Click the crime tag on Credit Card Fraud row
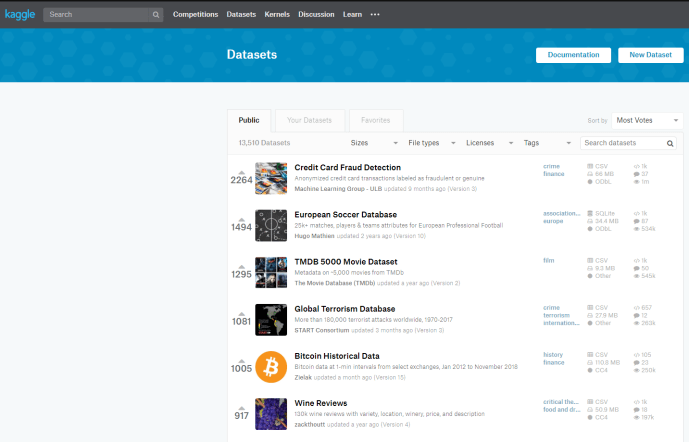689x442 pixels. click(x=551, y=167)
